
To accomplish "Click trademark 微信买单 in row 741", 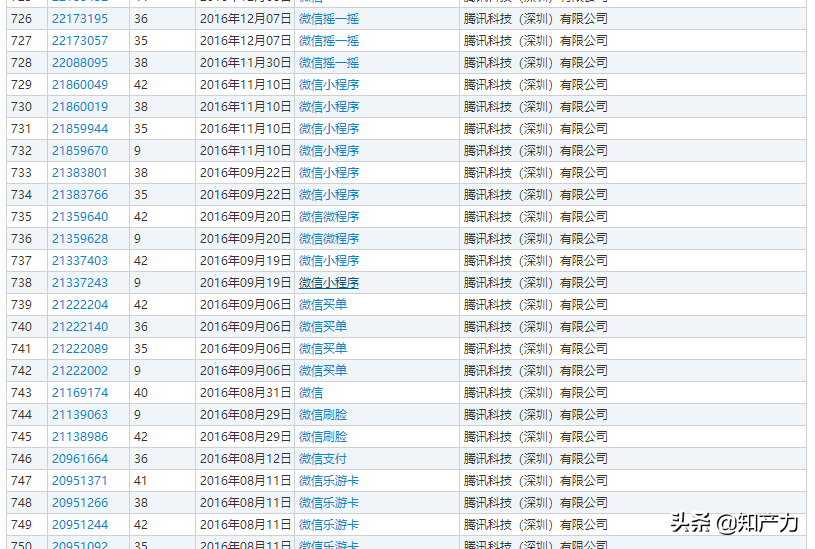I will [323, 348].
